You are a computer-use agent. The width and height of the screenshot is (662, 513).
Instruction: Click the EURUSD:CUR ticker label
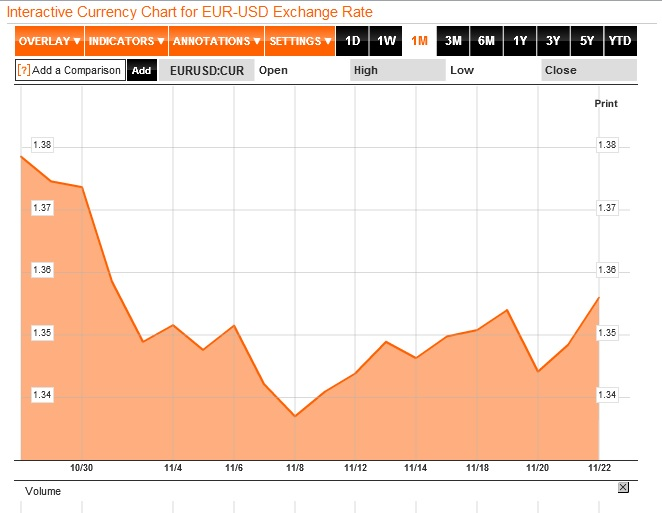(207, 71)
